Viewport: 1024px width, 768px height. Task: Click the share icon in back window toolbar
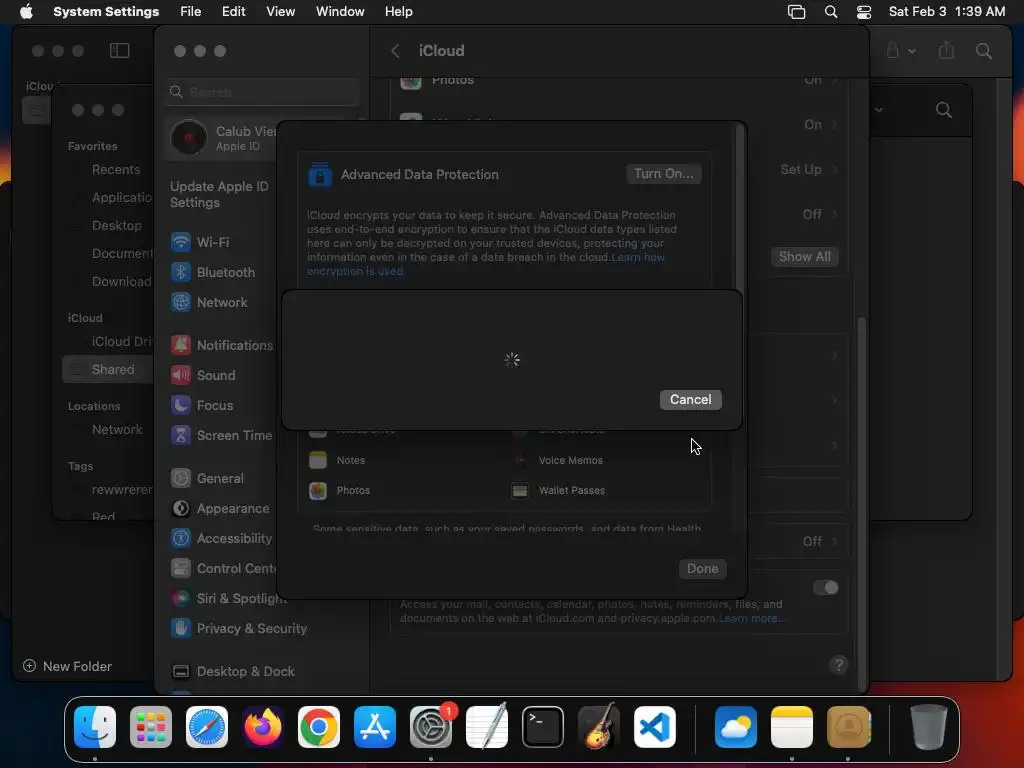pos(946,51)
